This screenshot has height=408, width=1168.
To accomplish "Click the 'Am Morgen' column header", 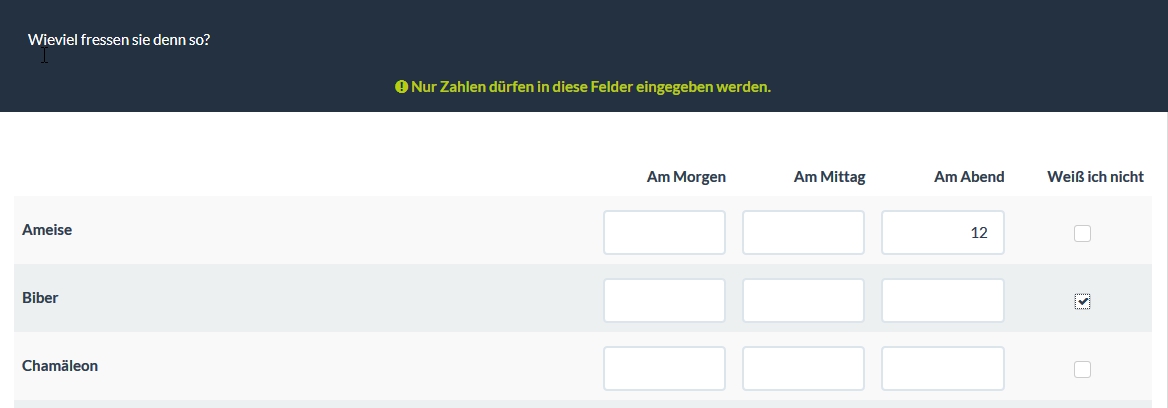I will coord(686,177).
